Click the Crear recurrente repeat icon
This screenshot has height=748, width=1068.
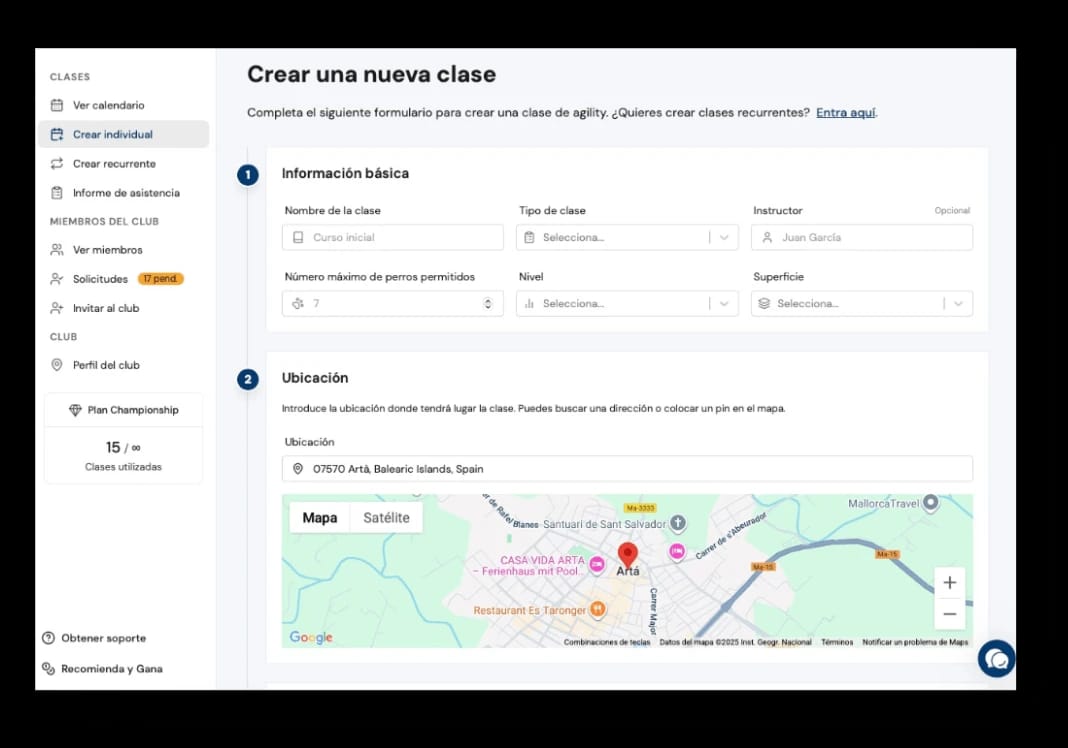57,163
